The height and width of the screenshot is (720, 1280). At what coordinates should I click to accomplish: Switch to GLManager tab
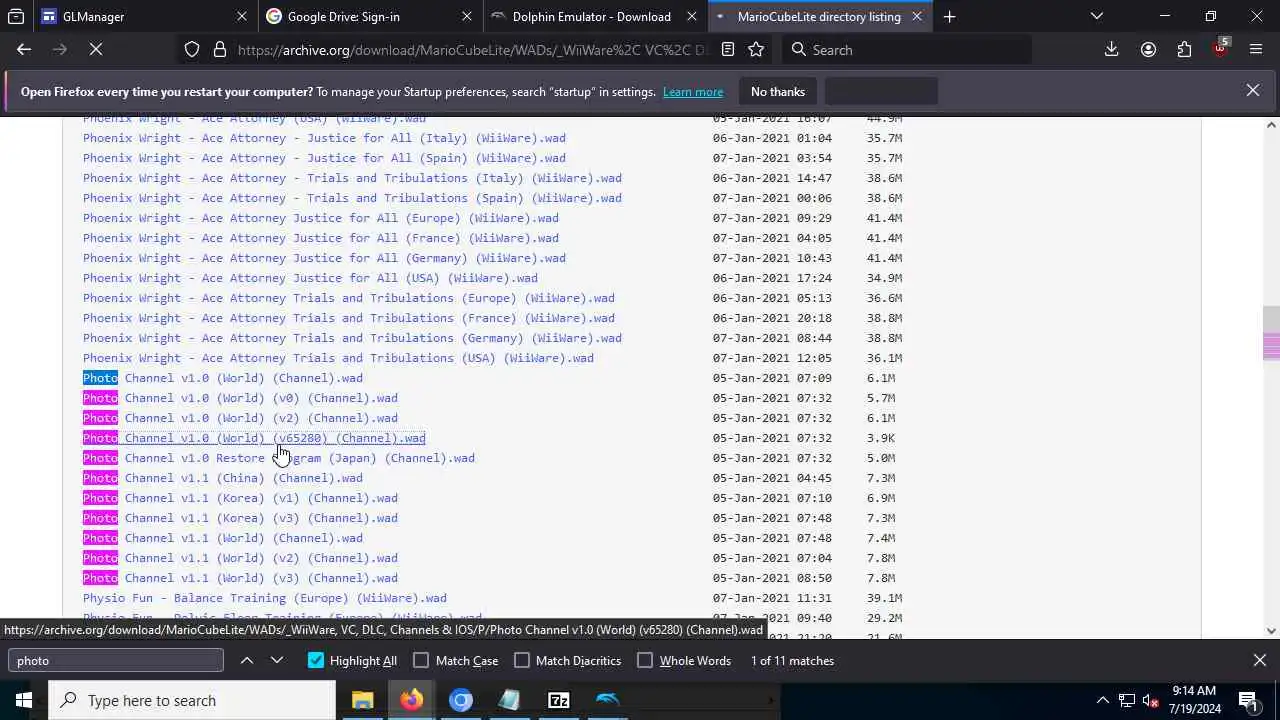[x=144, y=16]
